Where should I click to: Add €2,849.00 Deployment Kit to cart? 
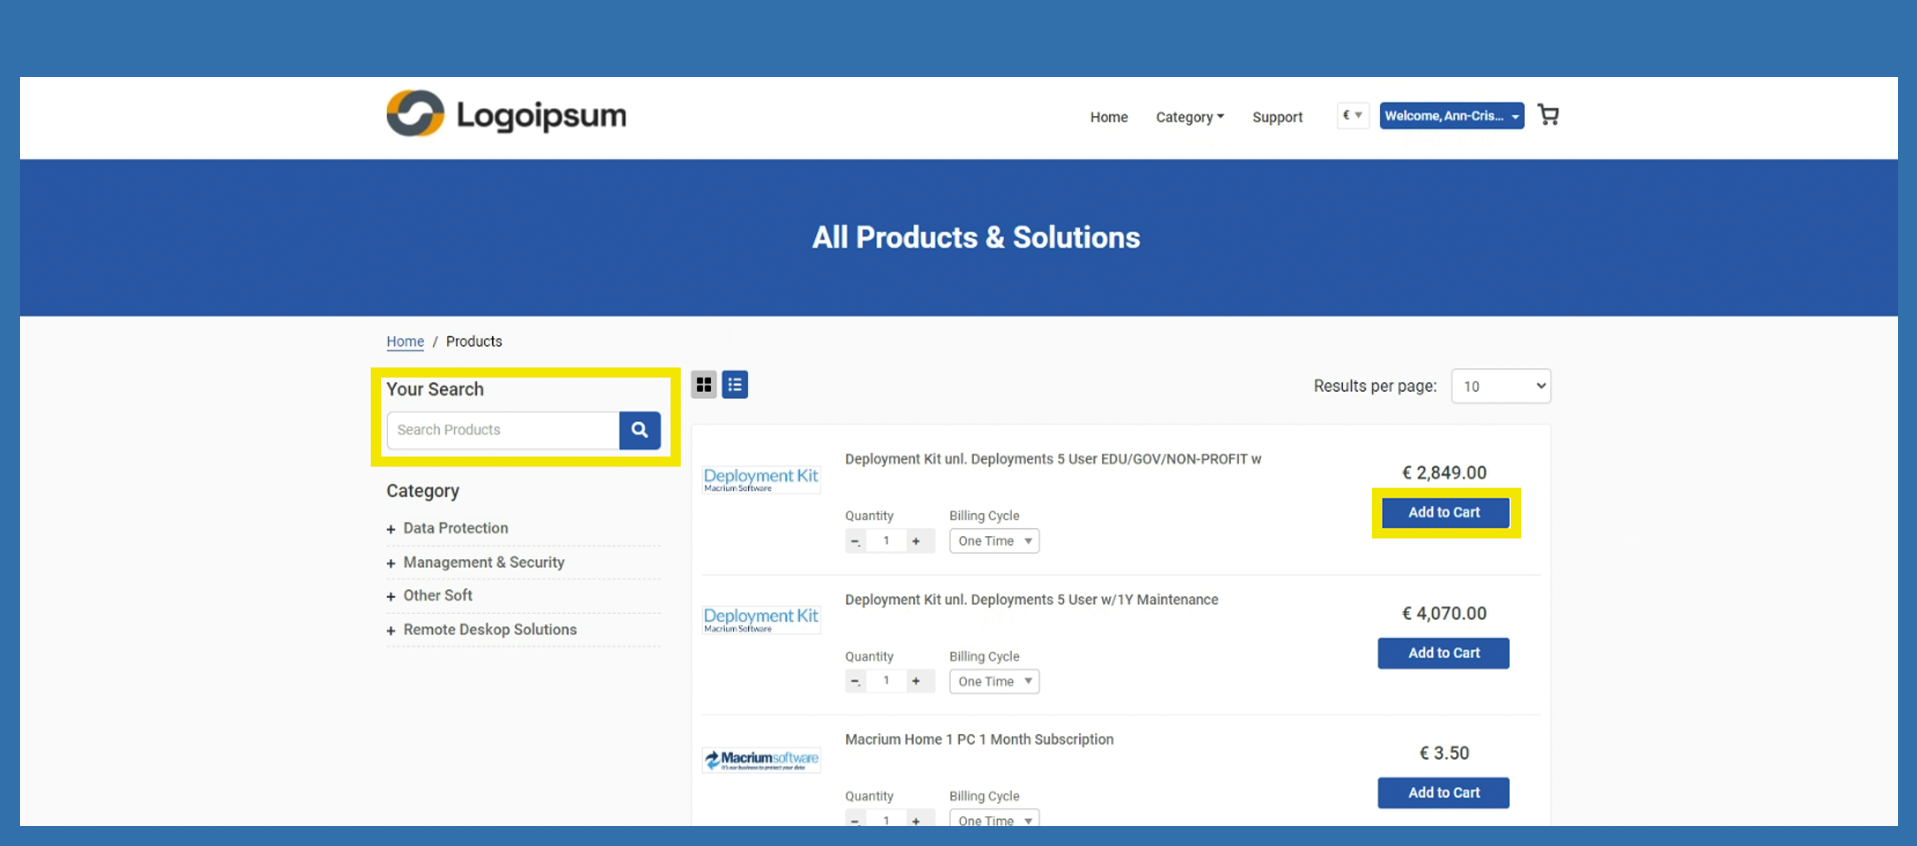[x=1443, y=512]
